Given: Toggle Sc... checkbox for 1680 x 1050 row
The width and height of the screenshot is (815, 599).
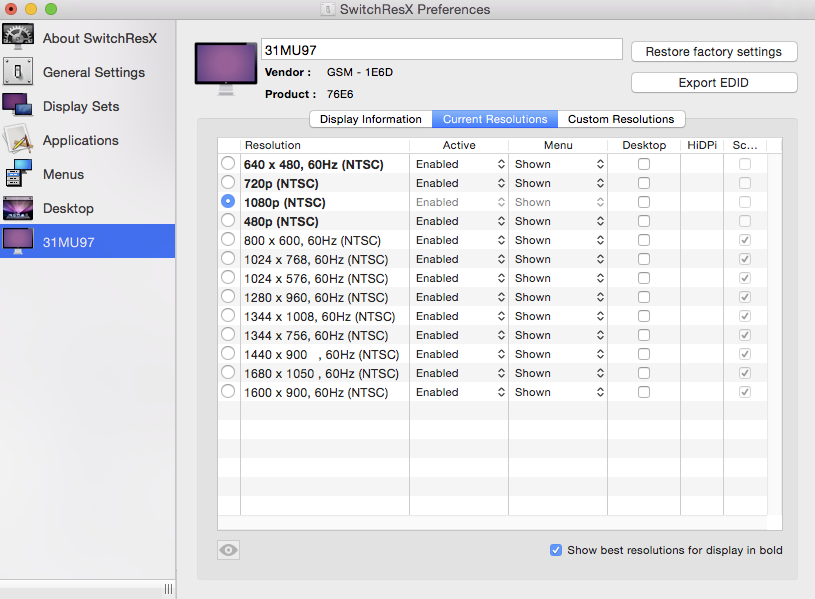Looking at the screenshot, I should point(745,373).
